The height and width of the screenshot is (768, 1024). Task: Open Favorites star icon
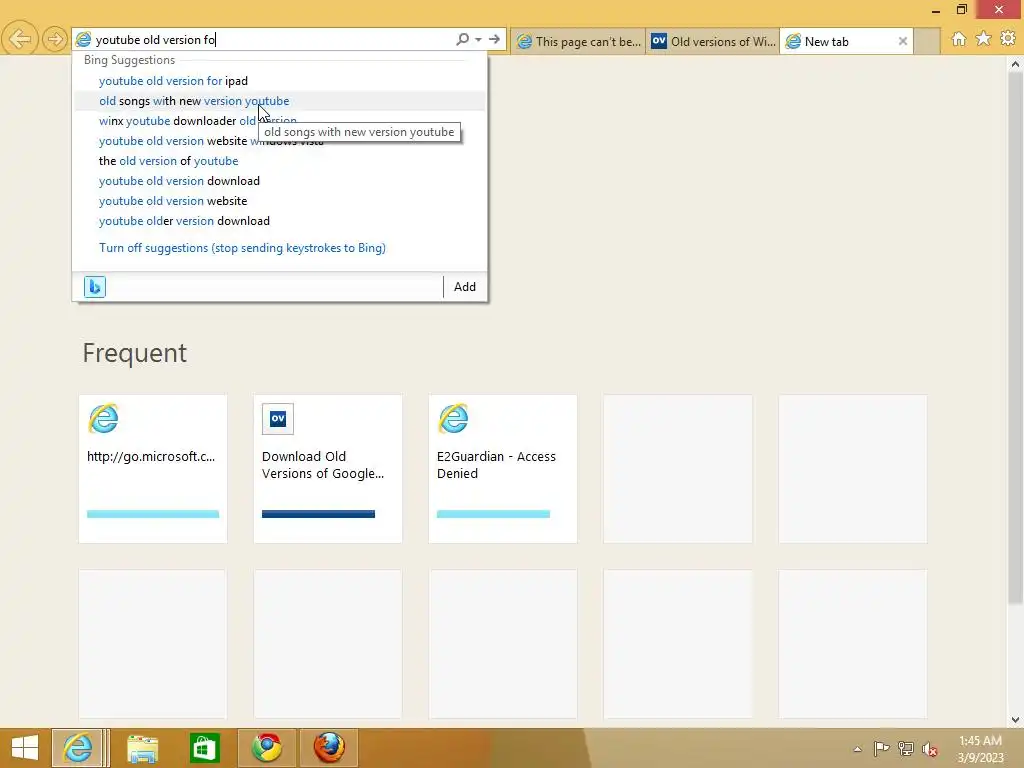click(x=984, y=39)
